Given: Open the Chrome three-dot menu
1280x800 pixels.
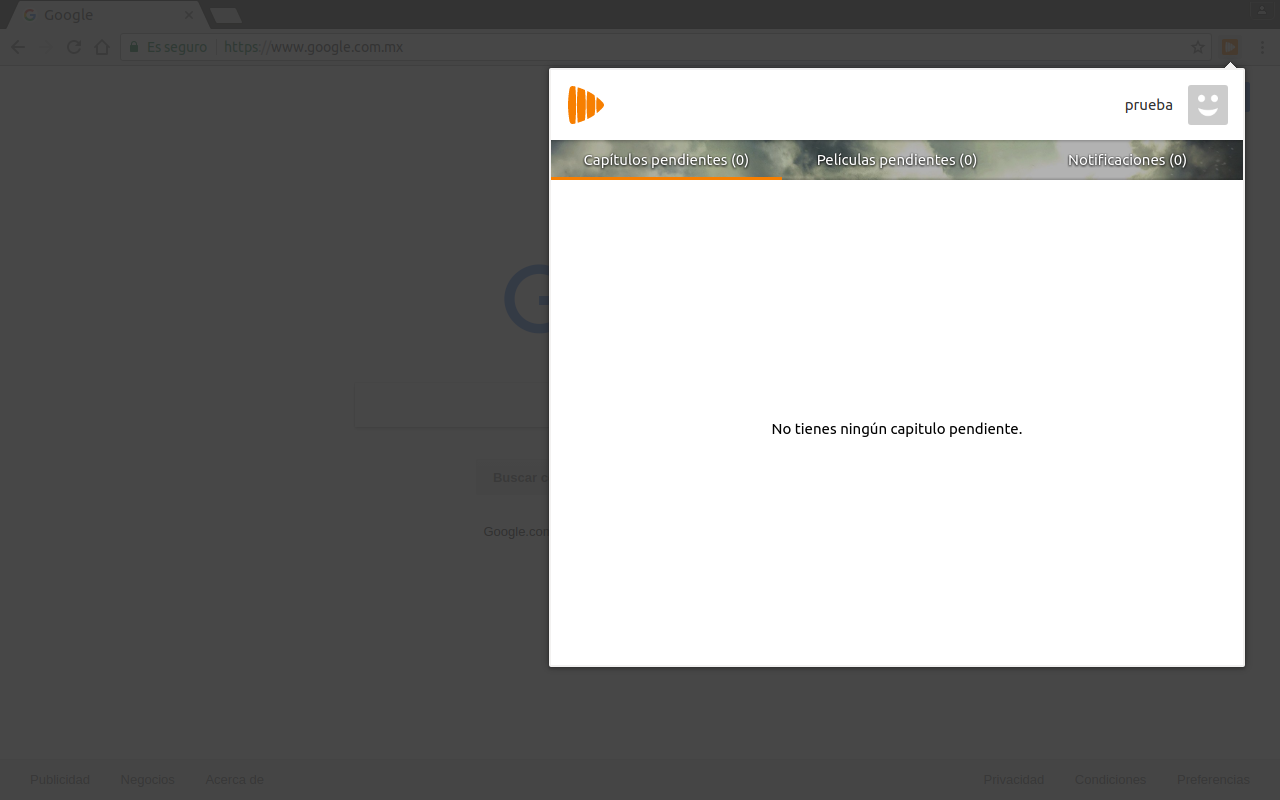Looking at the screenshot, I should coord(1263,46).
